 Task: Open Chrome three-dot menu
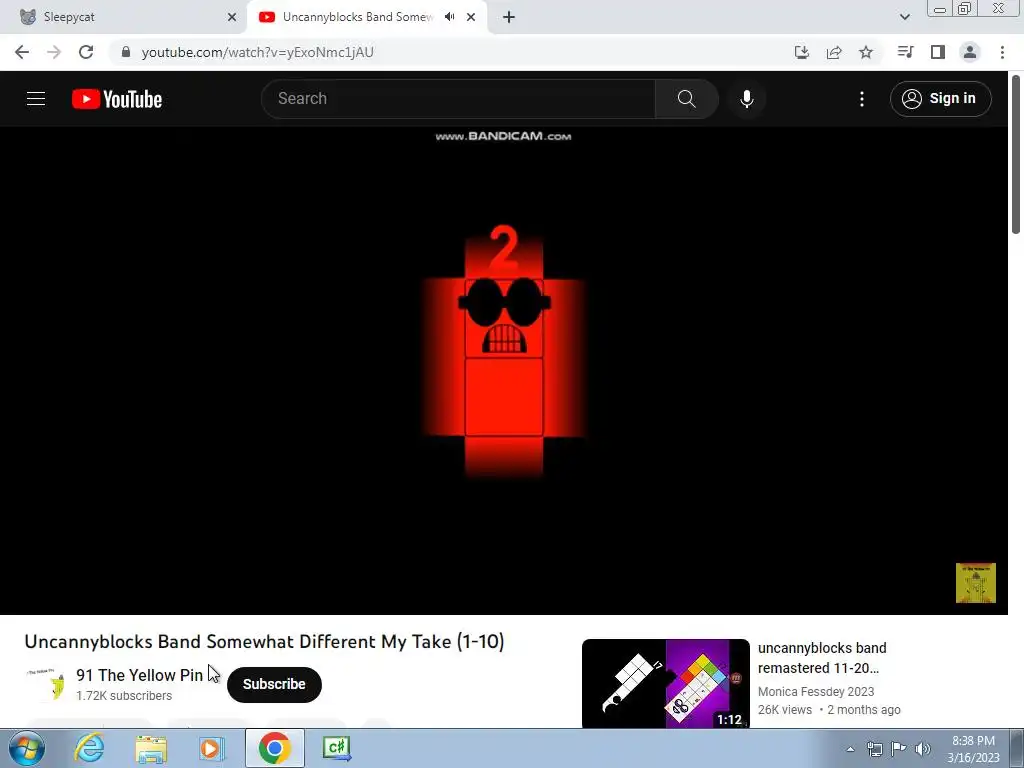coord(1002,52)
